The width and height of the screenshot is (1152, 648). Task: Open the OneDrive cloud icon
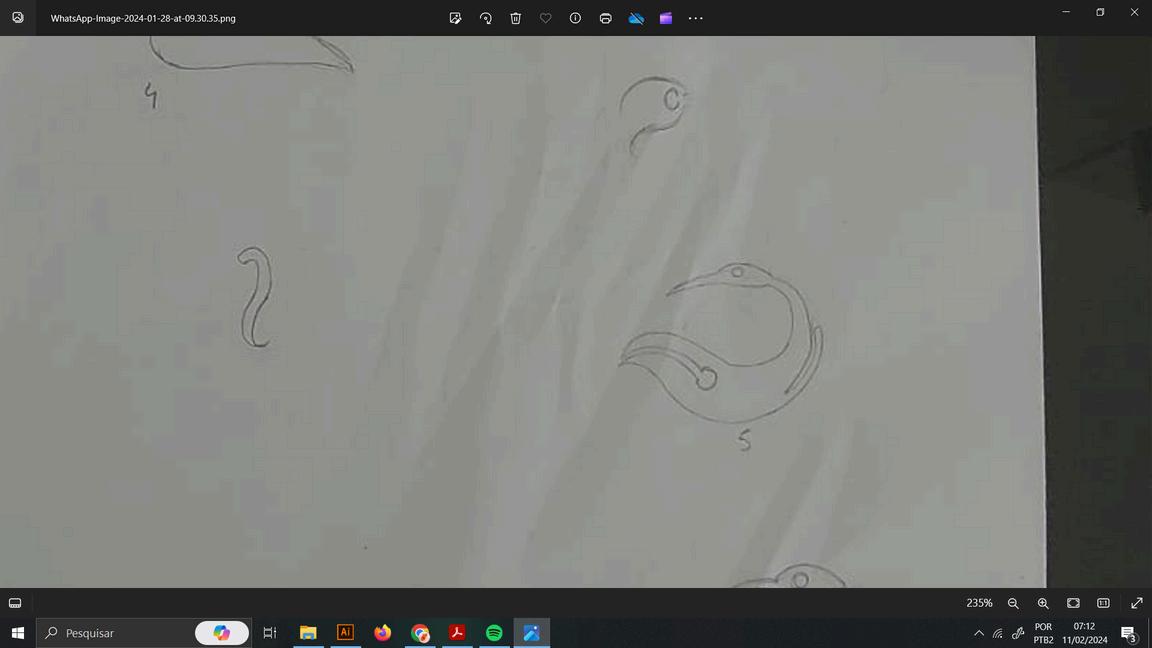636,18
